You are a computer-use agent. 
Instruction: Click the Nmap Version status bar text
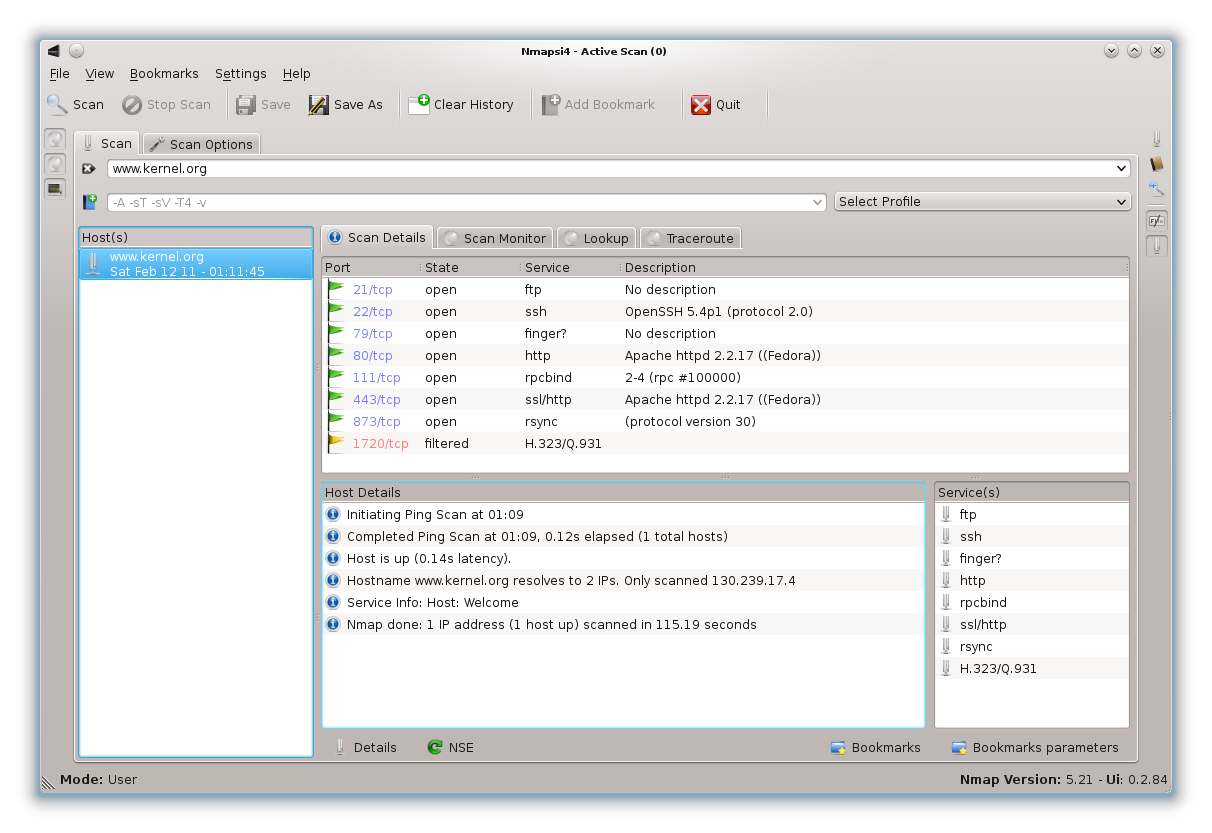point(1063,779)
